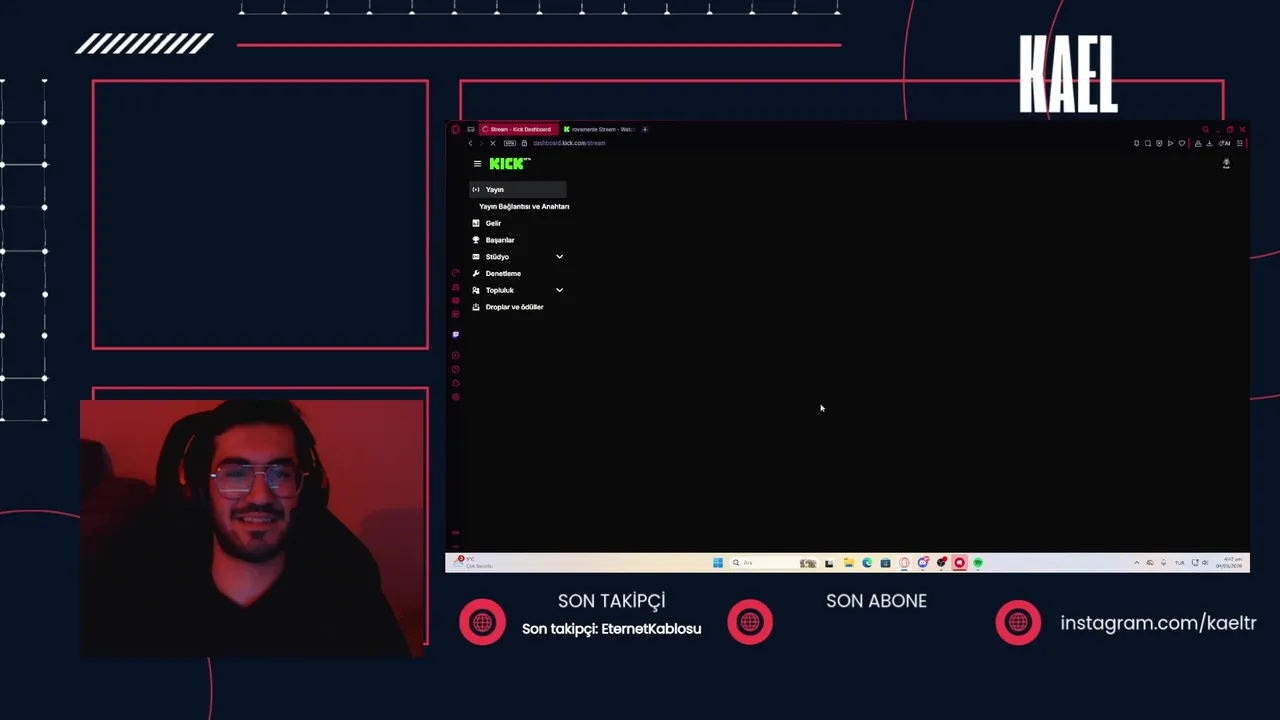Open Discord from taskbar
The height and width of the screenshot is (720, 1280).
point(923,563)
